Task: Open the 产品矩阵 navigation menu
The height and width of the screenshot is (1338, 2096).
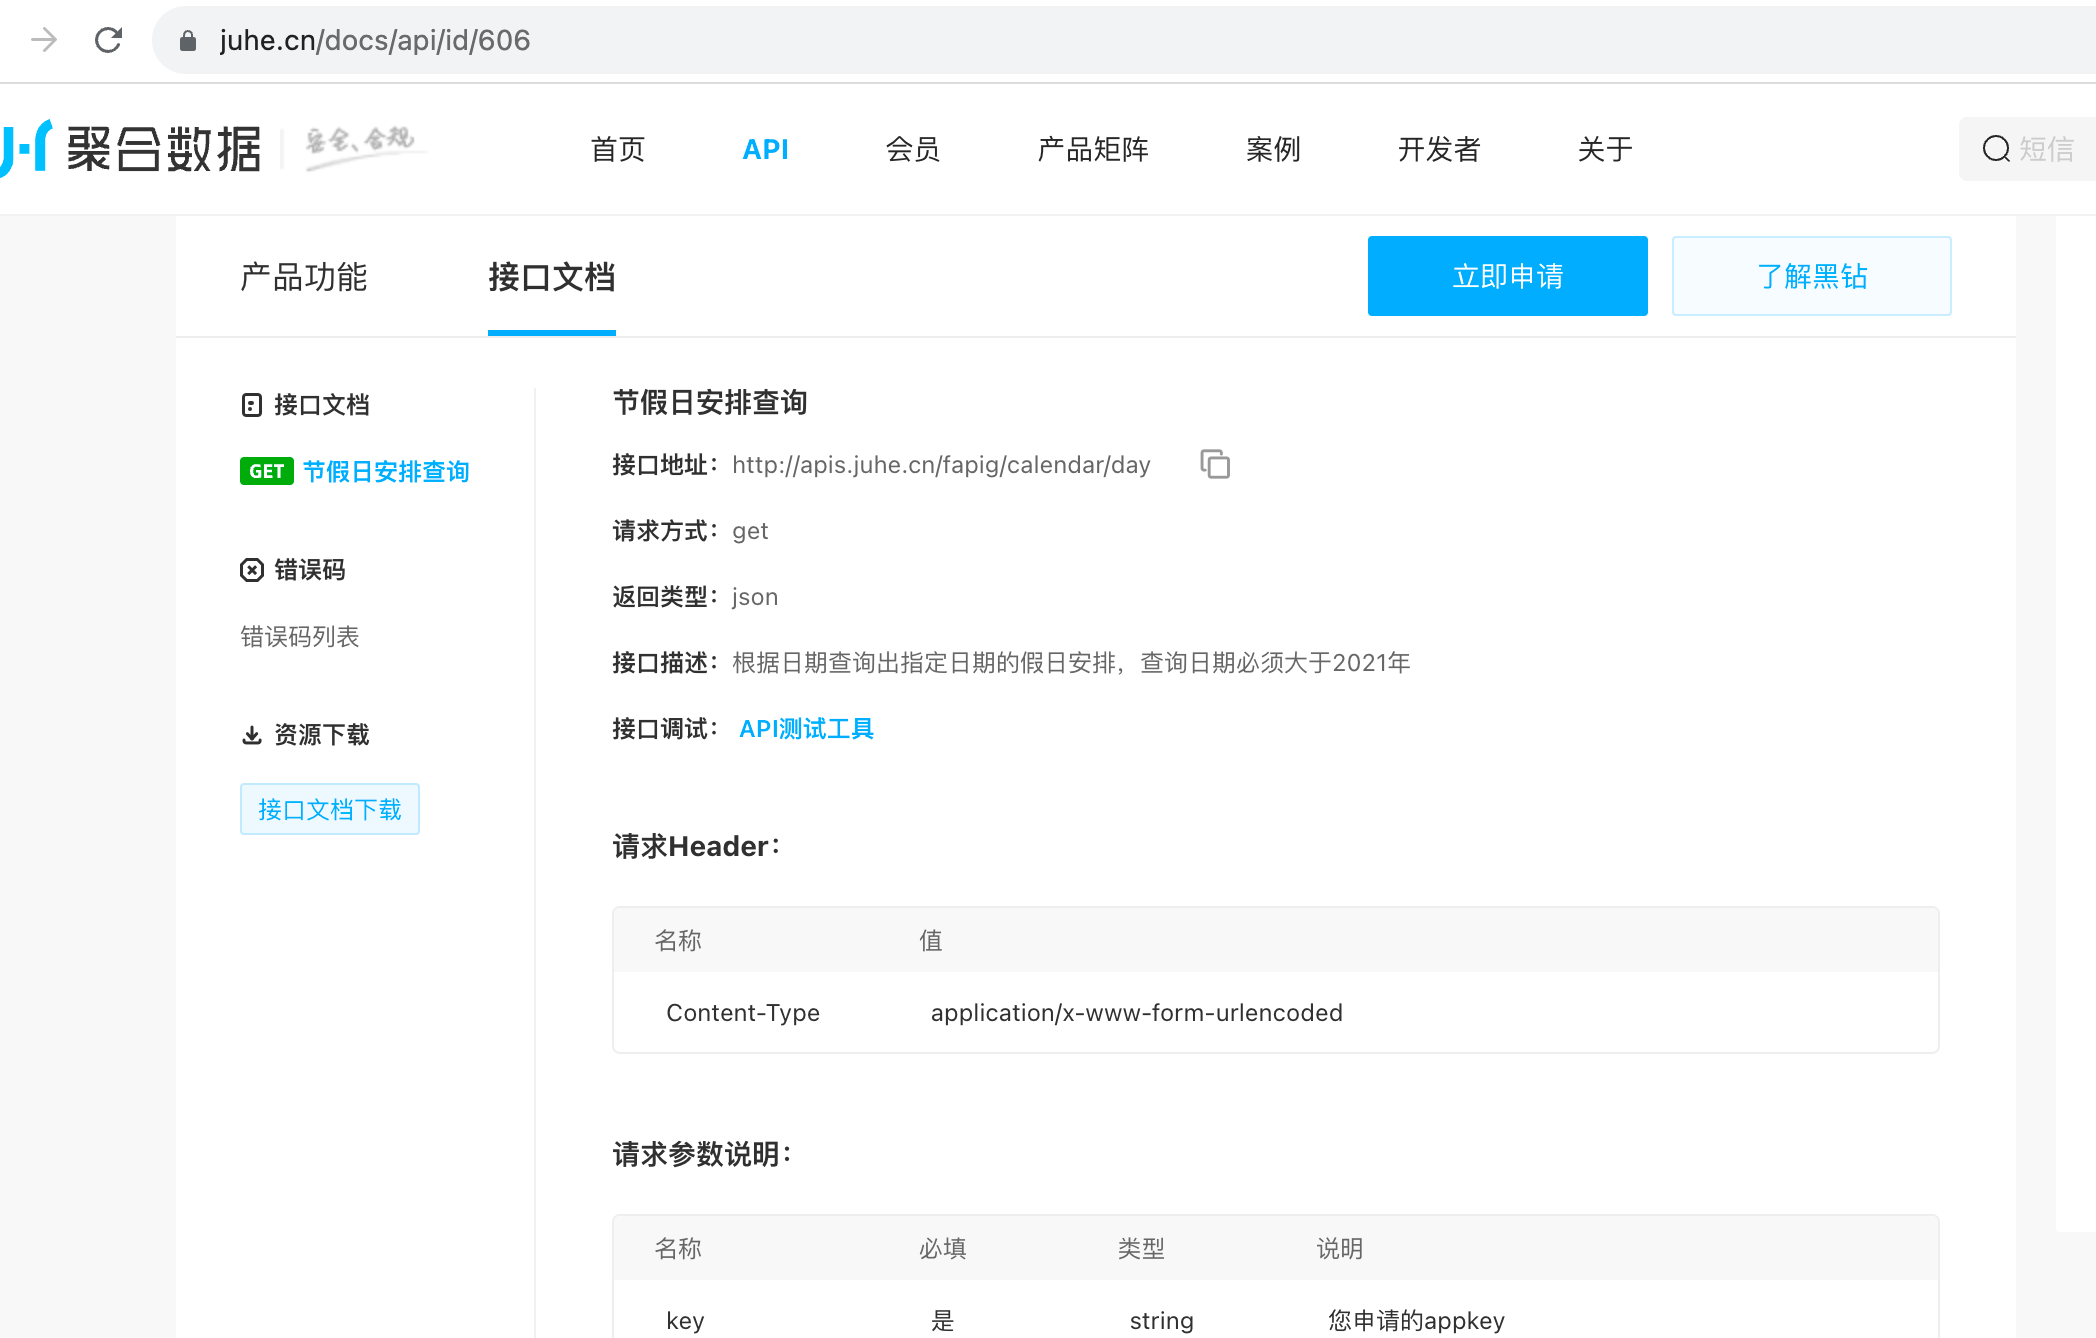Action: [x=1092, y=149]
